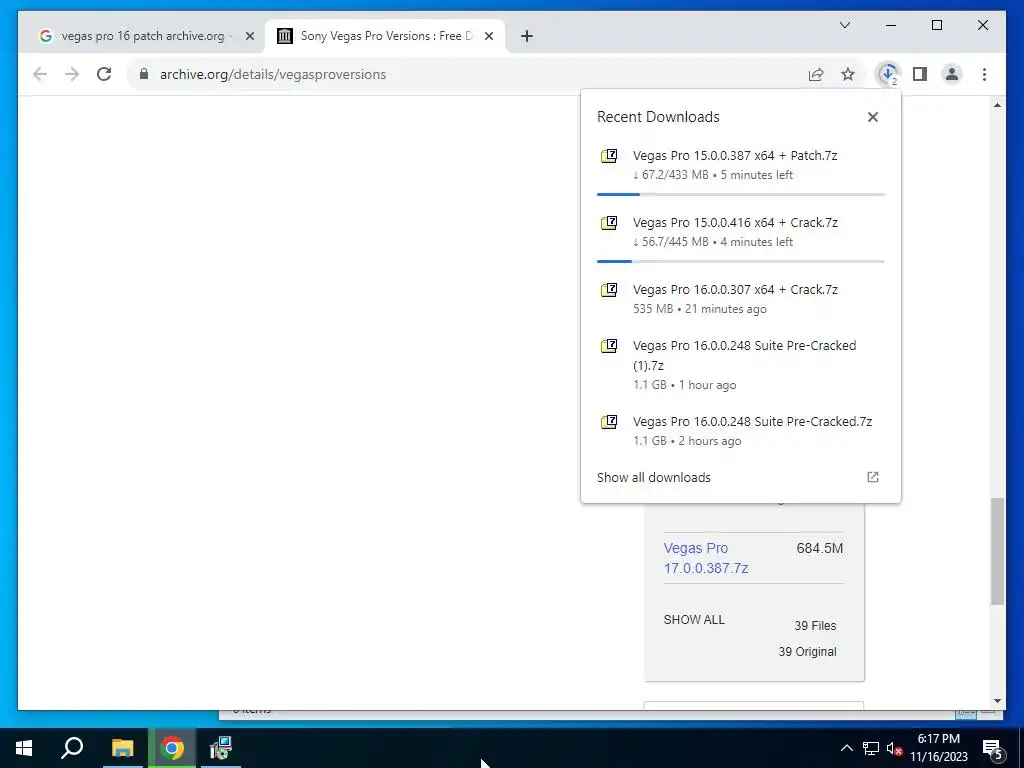1024x768 pixels.
Task: Click the 684.5M file size value
Action: tap(820, 549)
